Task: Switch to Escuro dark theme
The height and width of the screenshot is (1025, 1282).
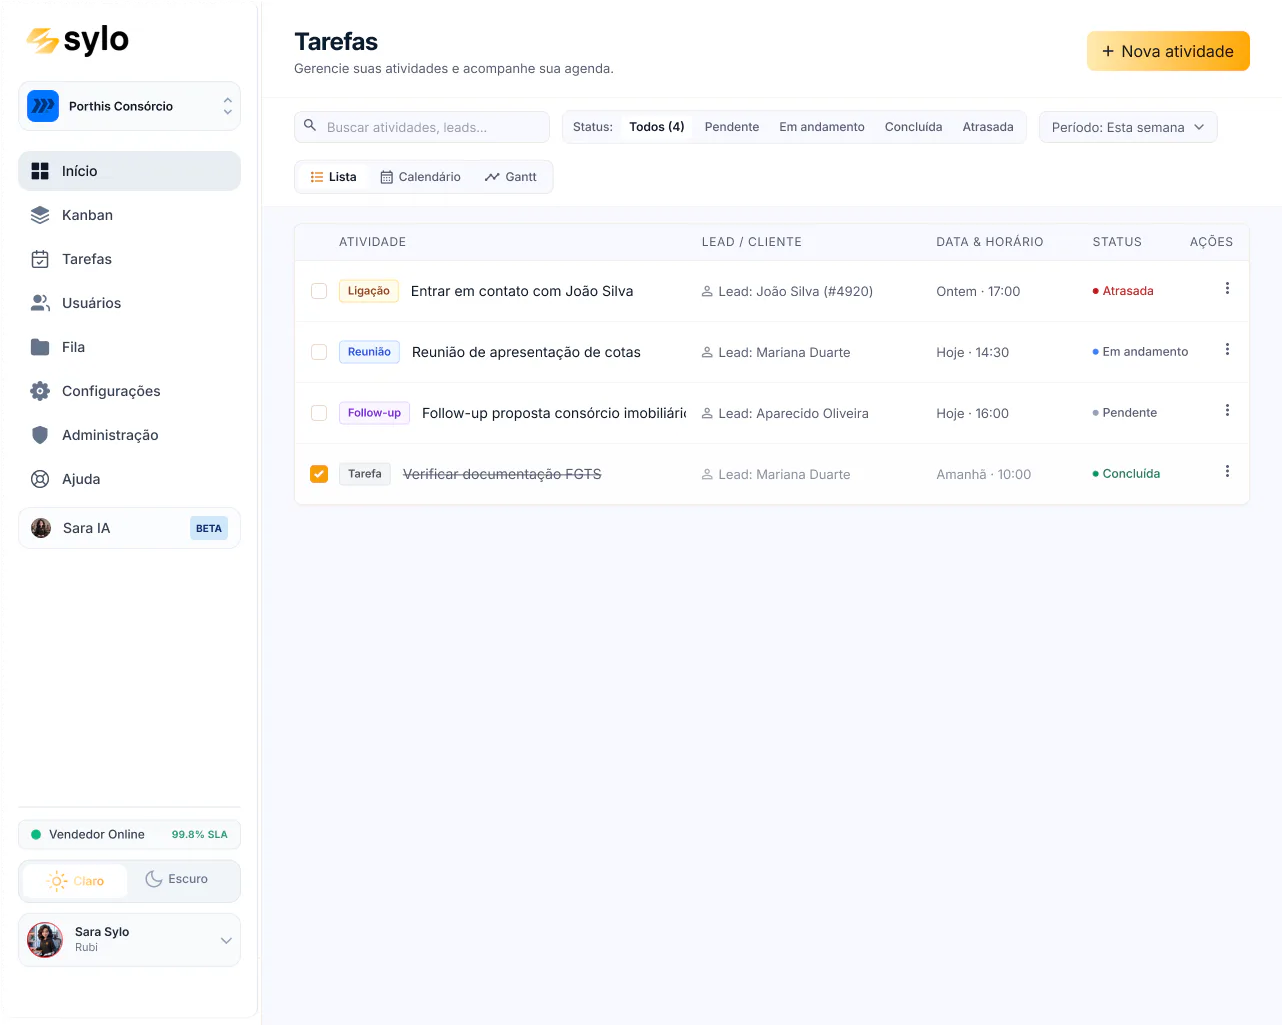Action: (177, 879)
